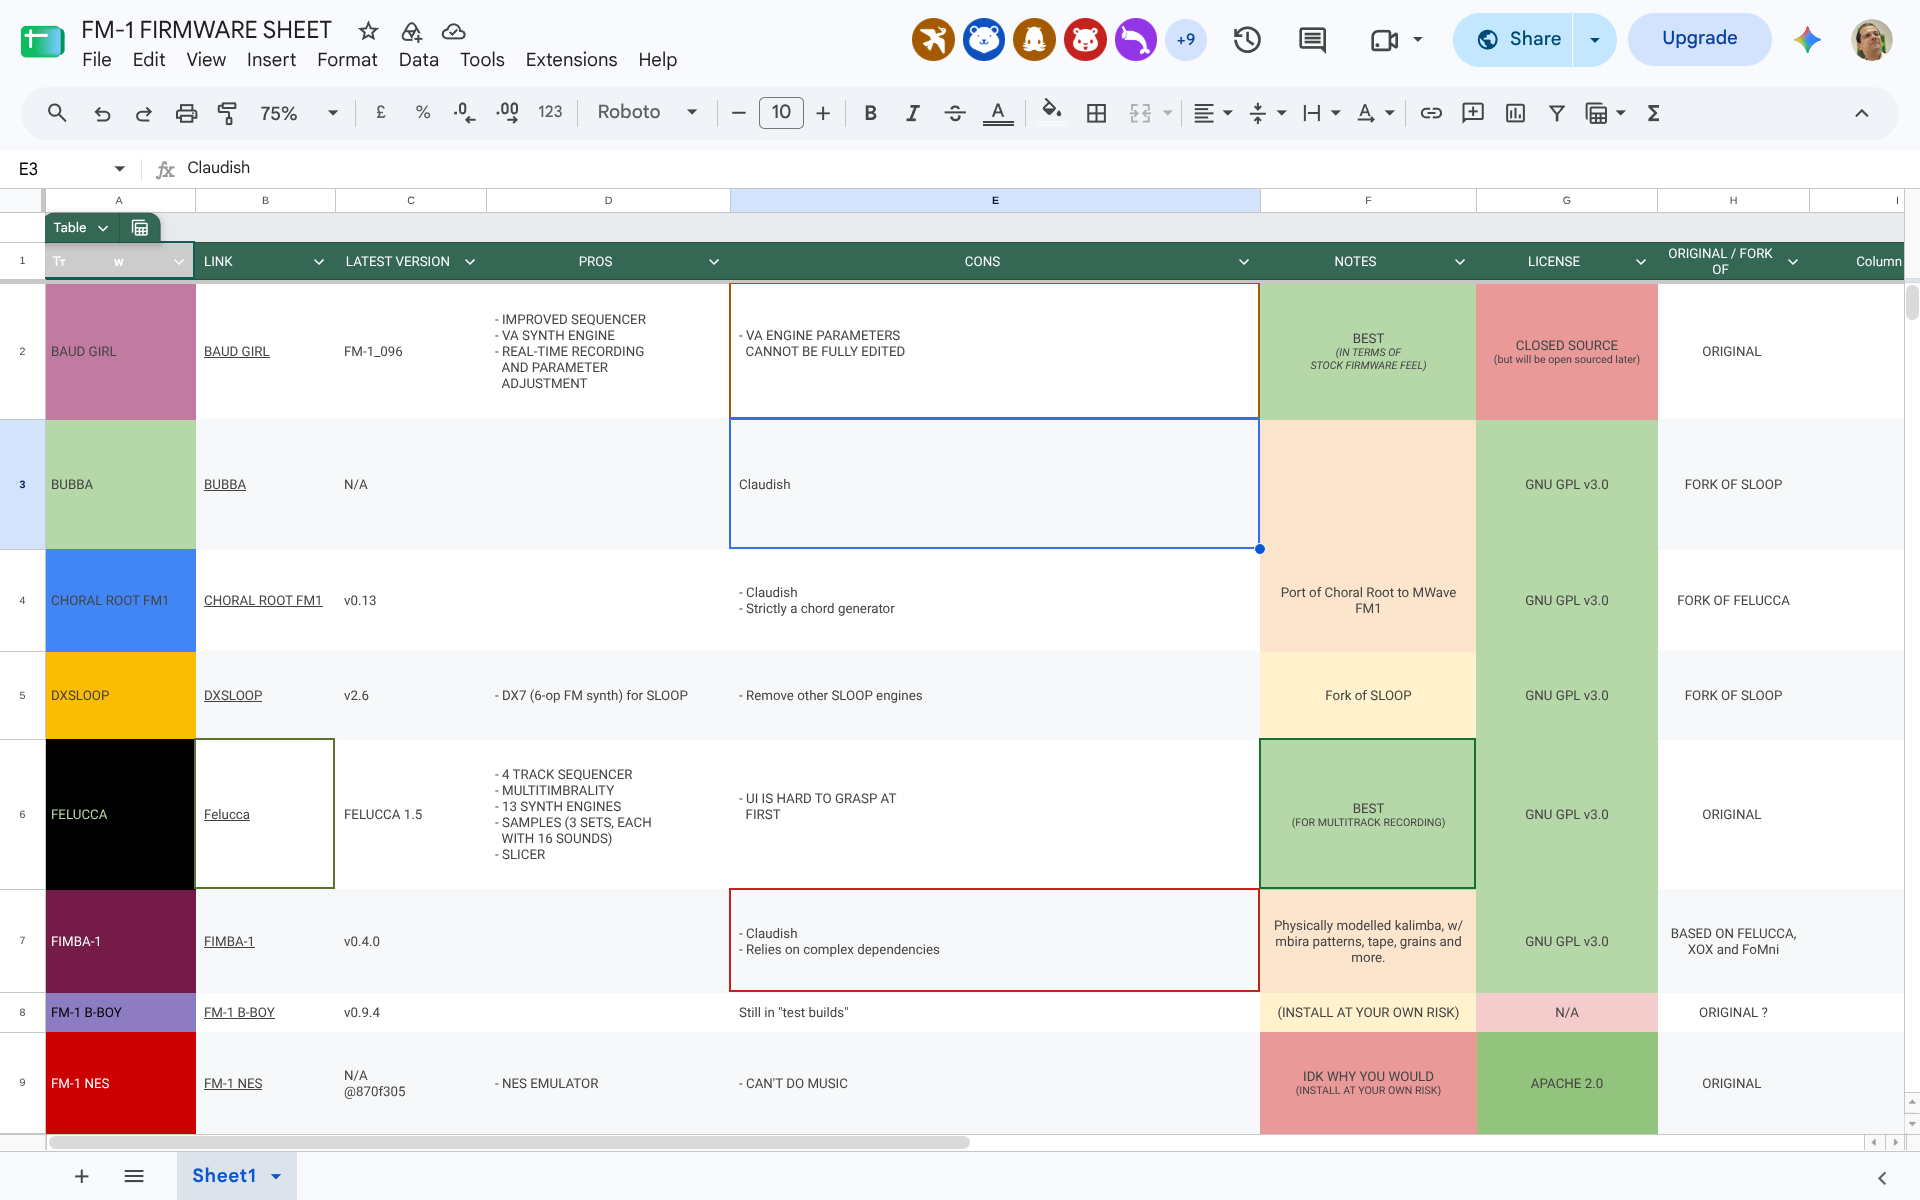This screenshot has width=1920, height=1200.
Task: Open the fill color bucket tool
Action: [x=1051, y=112]
